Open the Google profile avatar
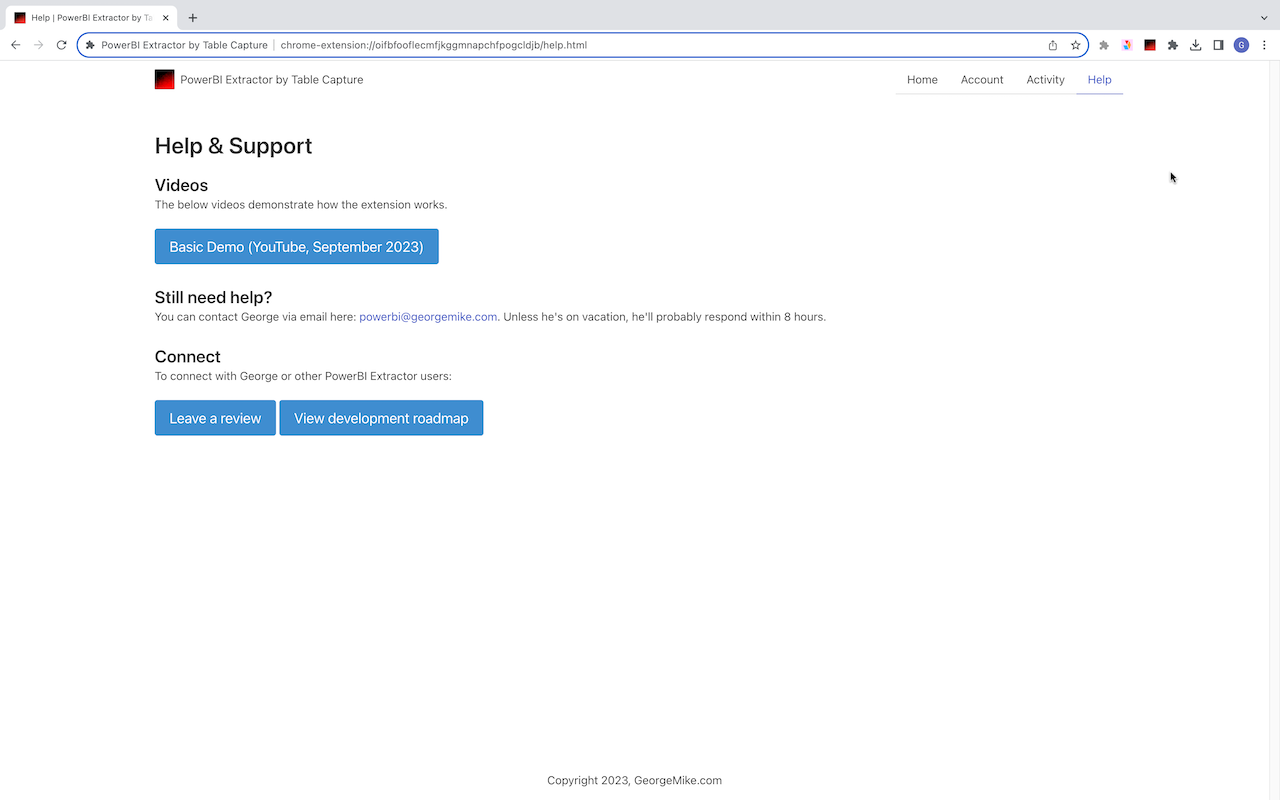Image resolution: width=1280 pixels, height=800 pixels. point(1241,45)
